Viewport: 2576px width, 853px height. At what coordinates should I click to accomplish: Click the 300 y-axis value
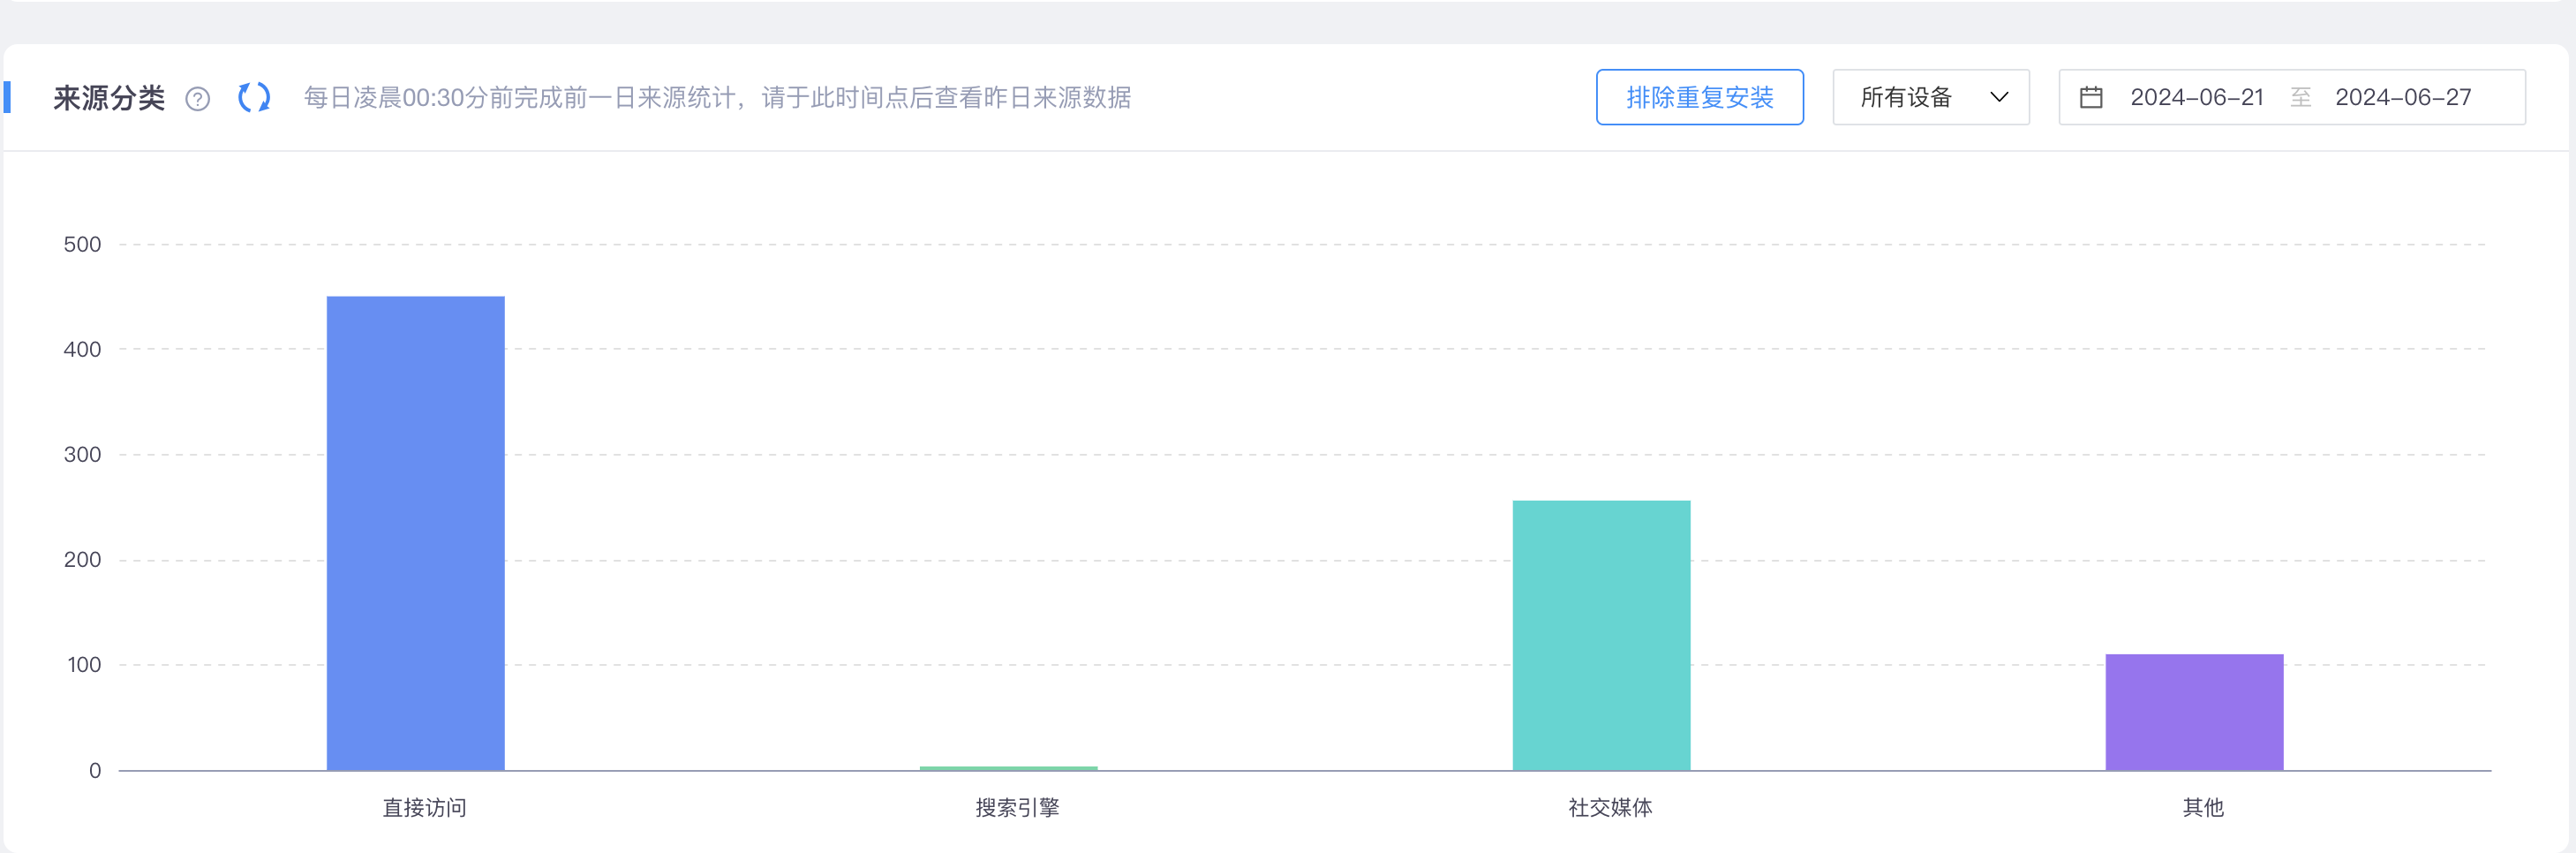coord(82,454)
